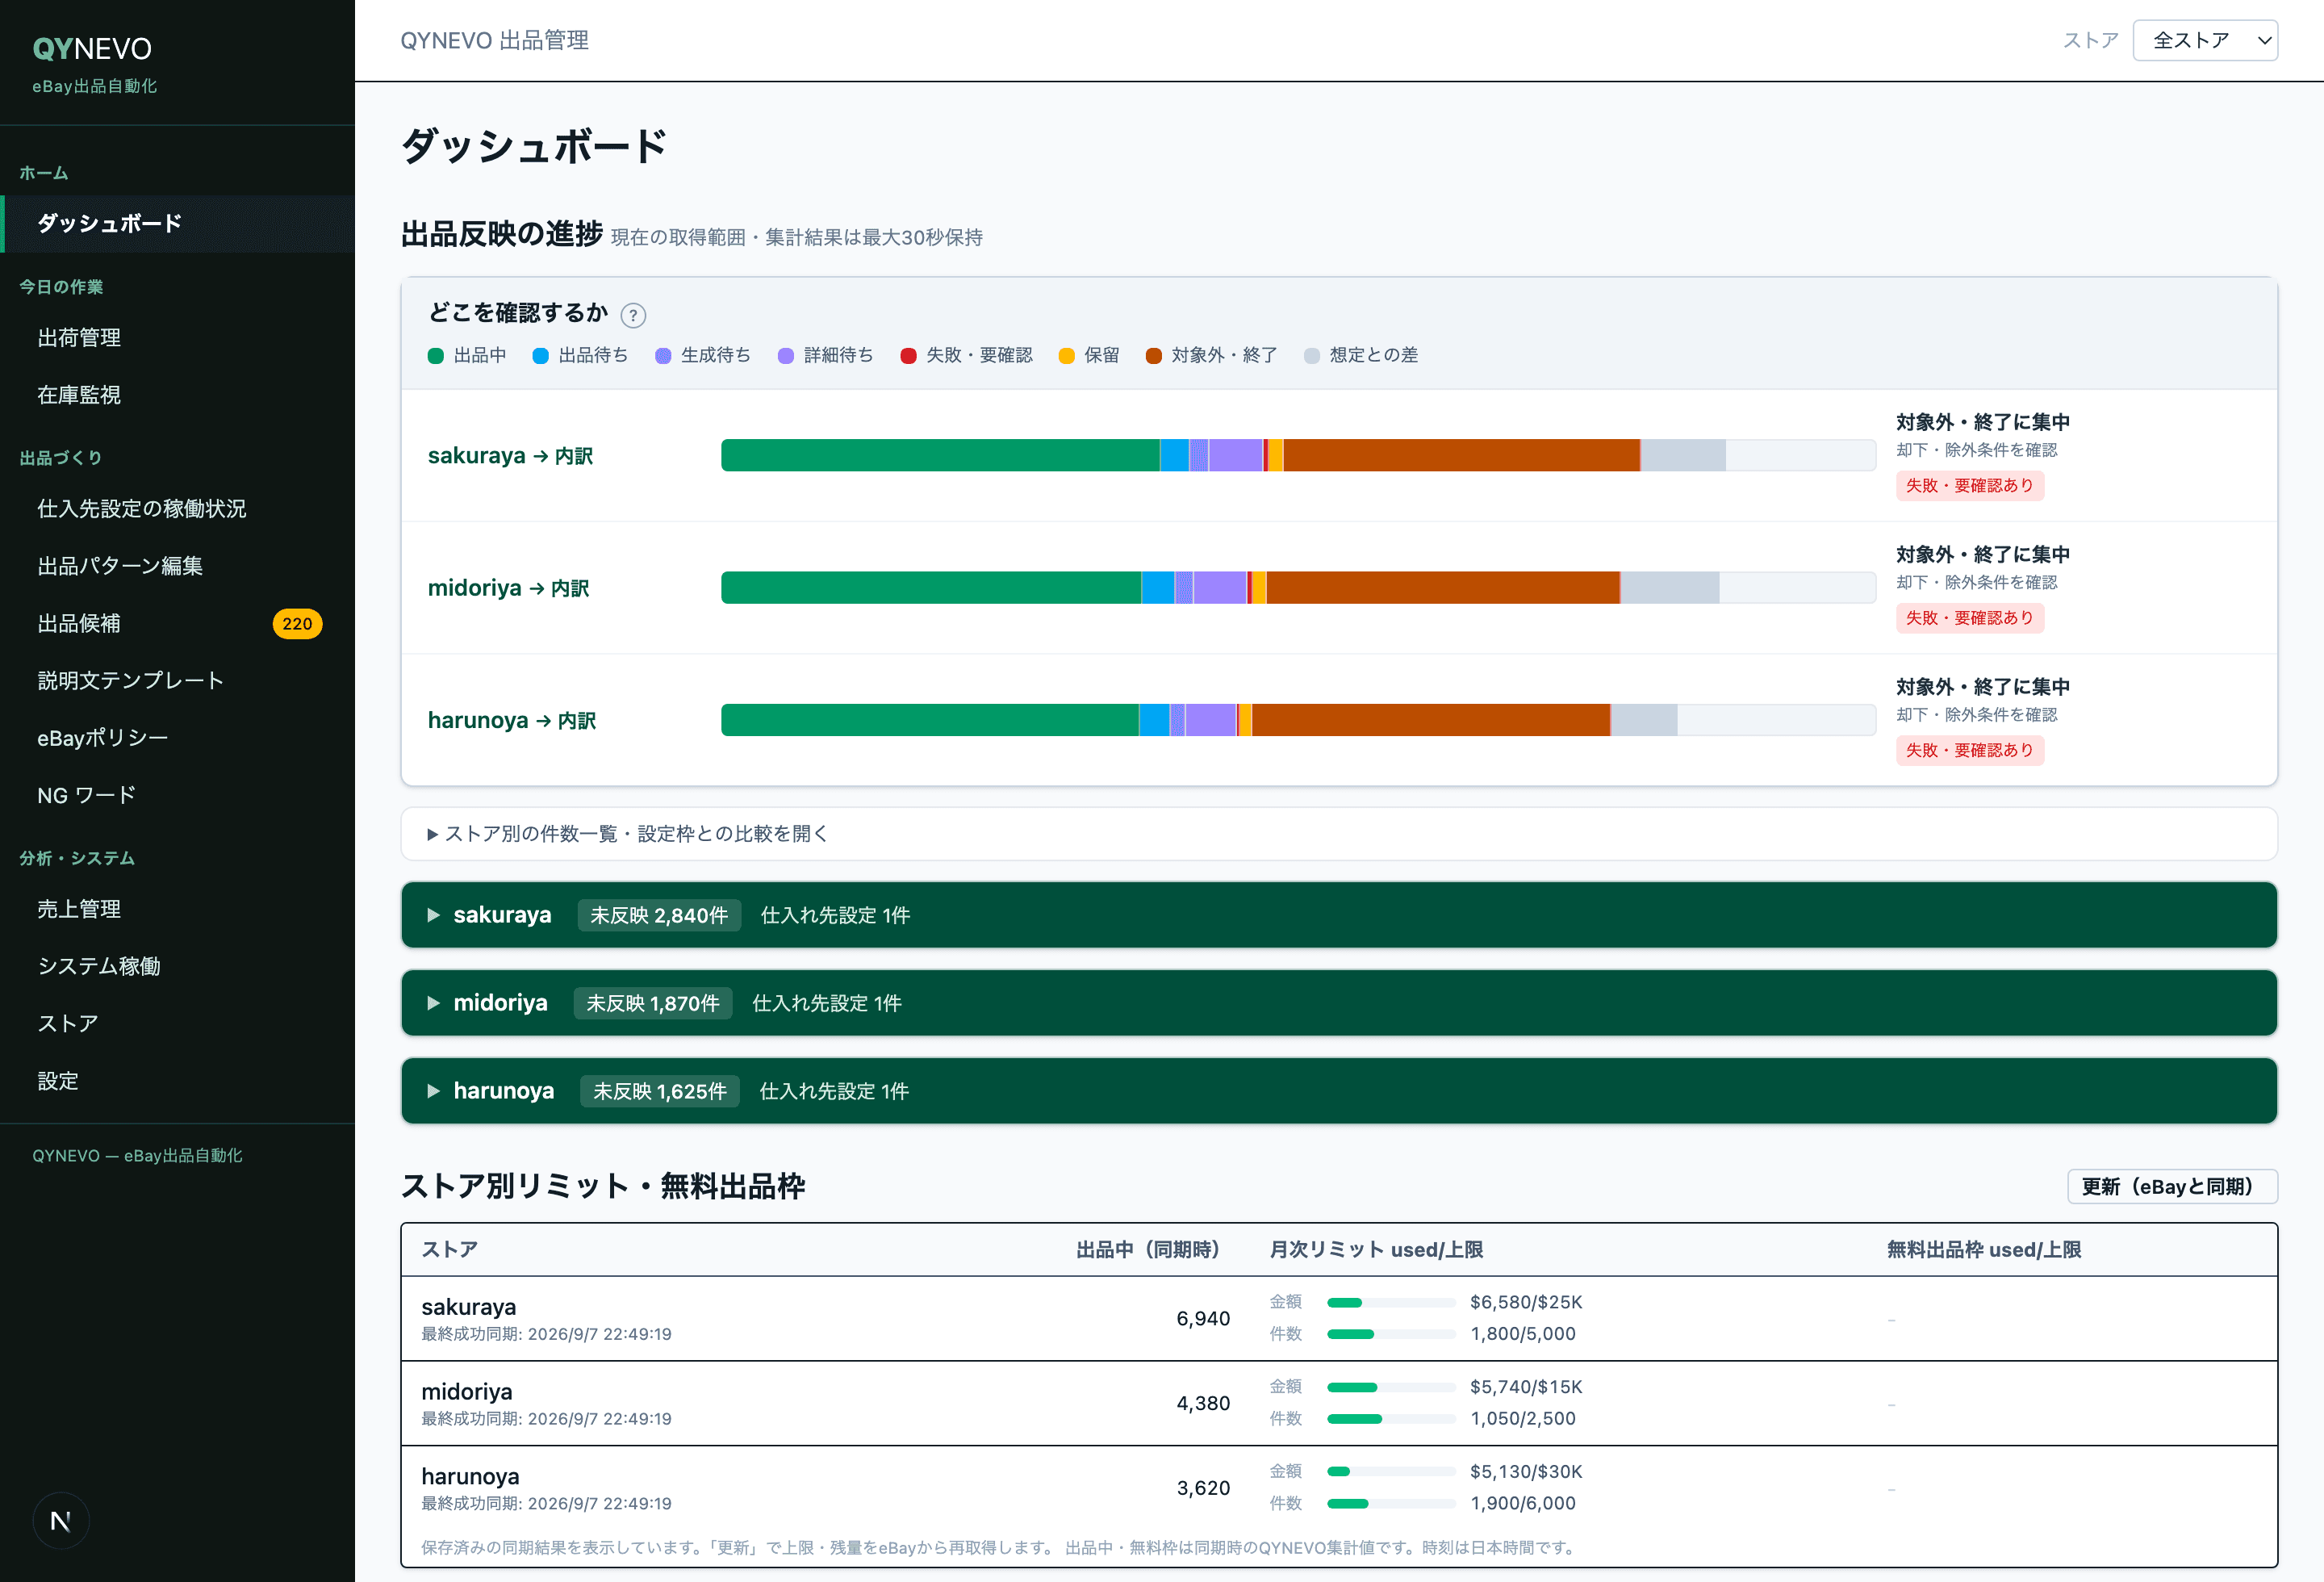Click harunoya 失敗・要確認あり badge
The image size is (2324, 1582).
click(1969, 750)
